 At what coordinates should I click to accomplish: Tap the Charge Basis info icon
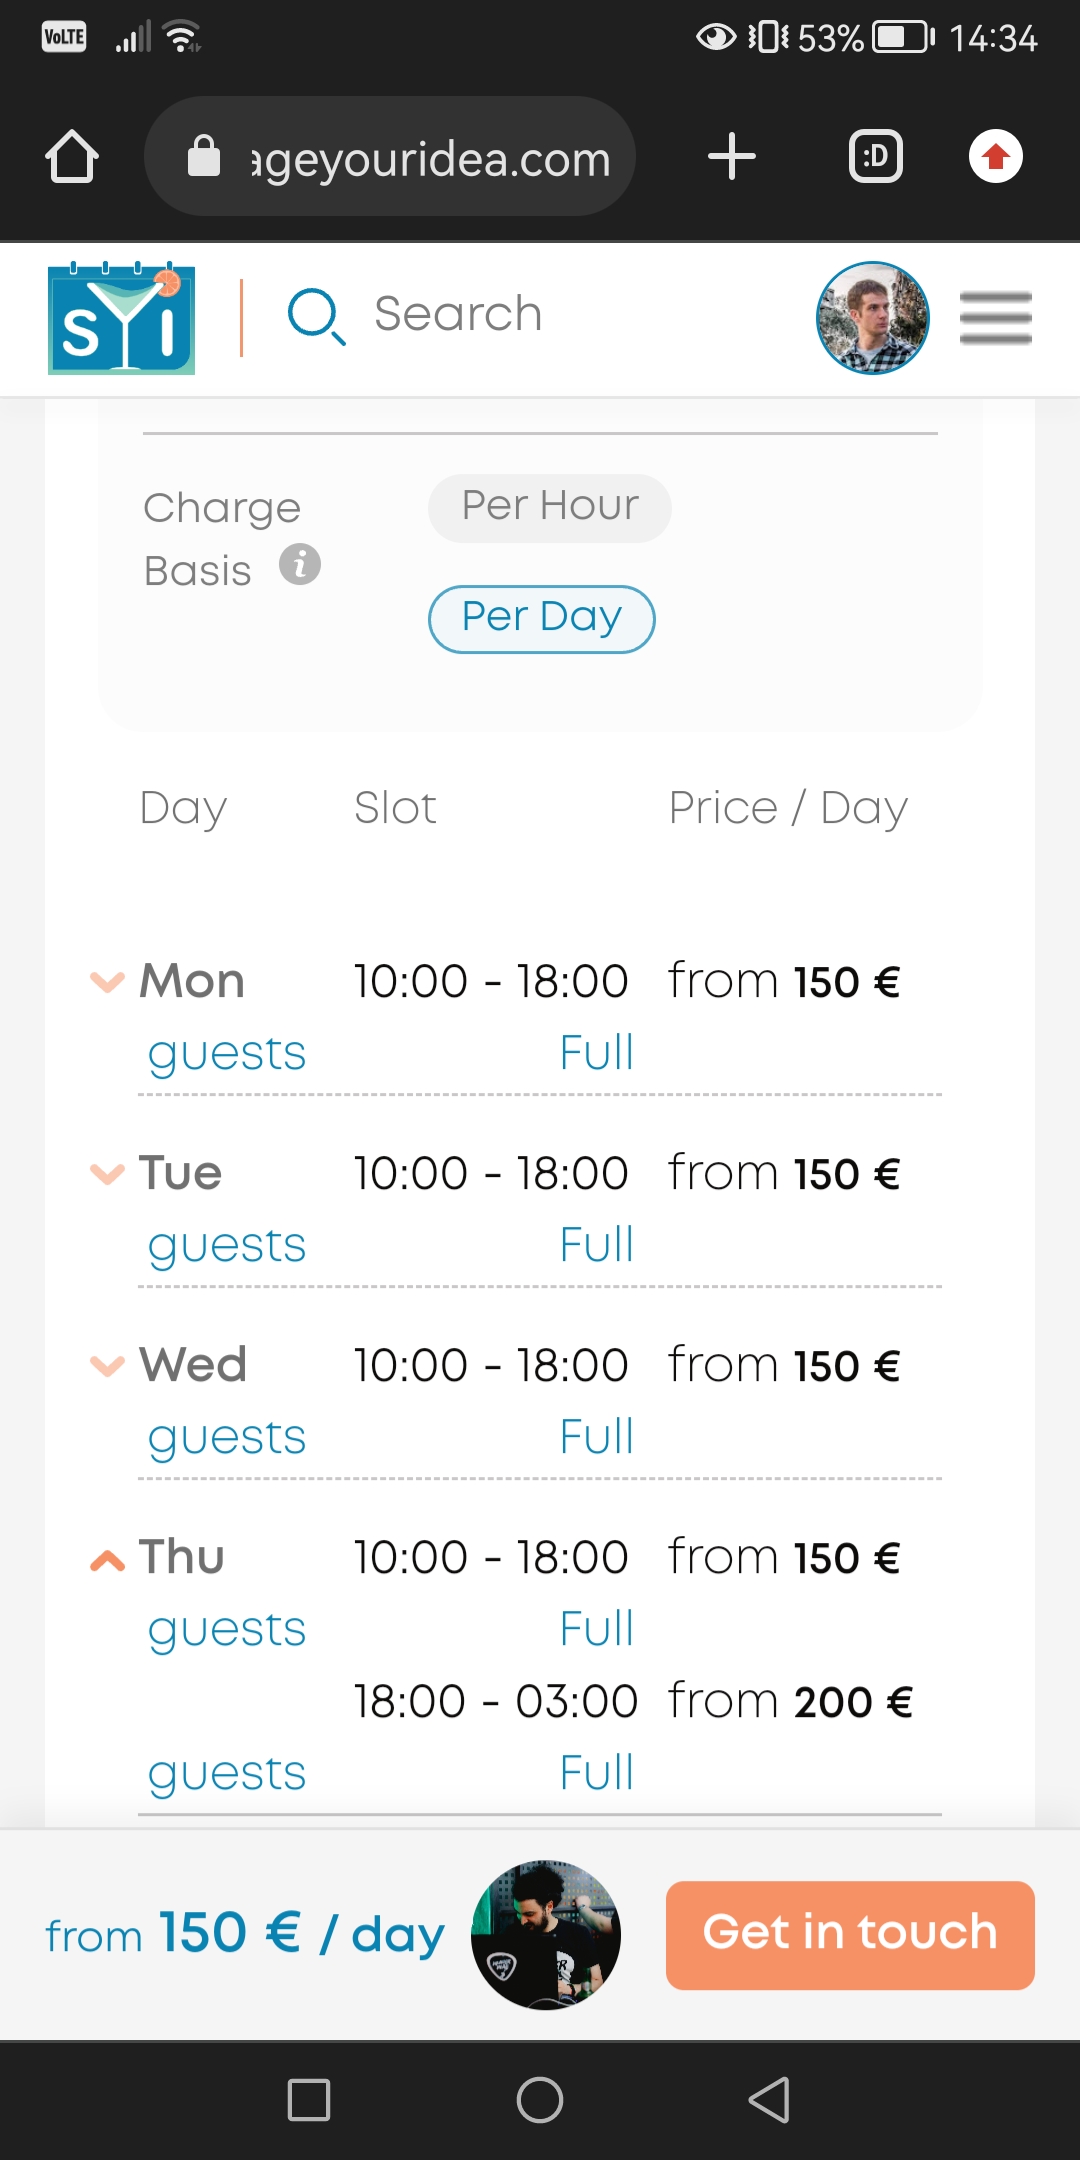click(300, 564)
